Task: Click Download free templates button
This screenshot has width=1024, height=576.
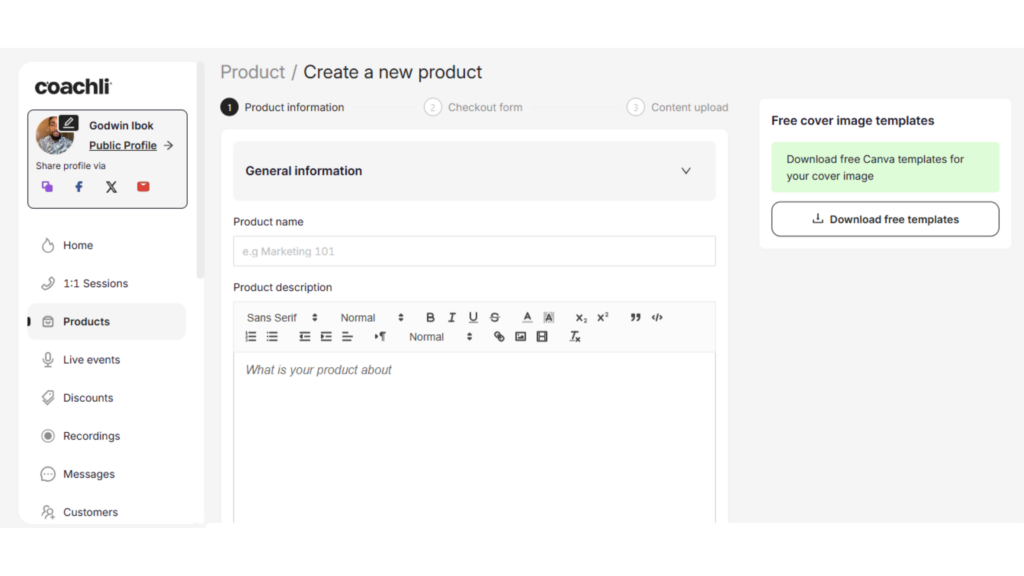Action: click(x=885, y=219)
